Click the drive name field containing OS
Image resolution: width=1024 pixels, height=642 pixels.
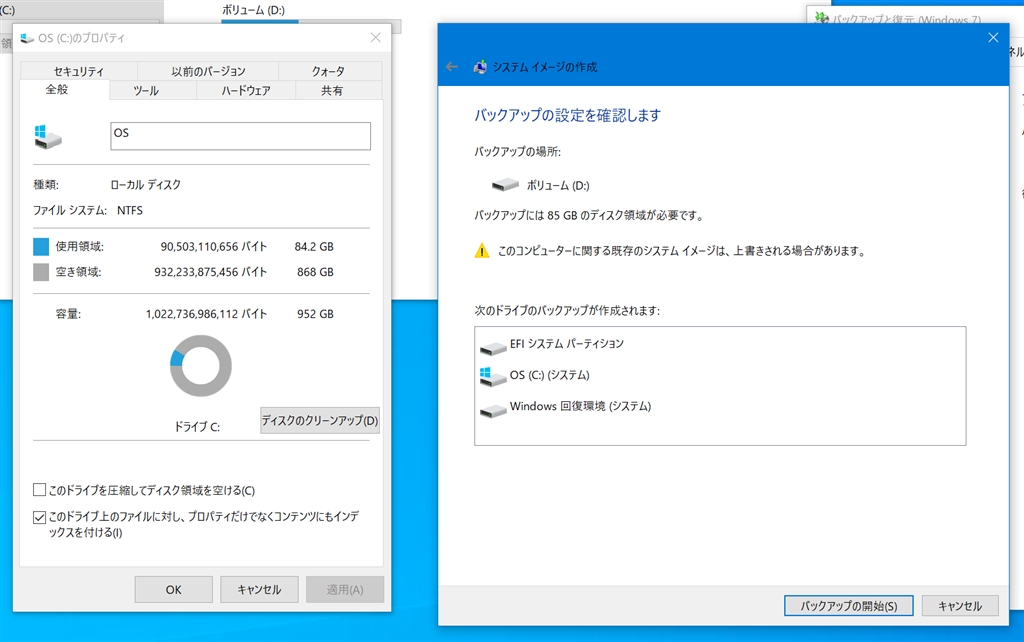point(240,136)
